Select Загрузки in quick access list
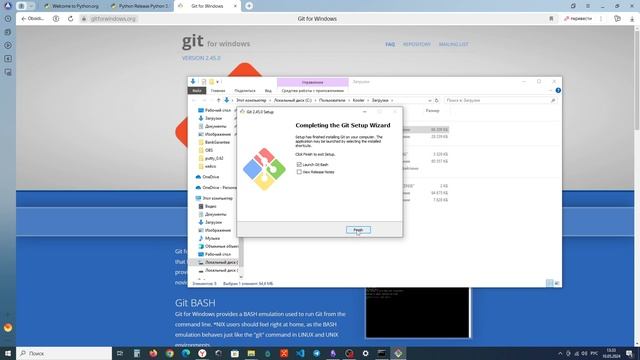This screenshot has height=360, width=640. [211, 118]
